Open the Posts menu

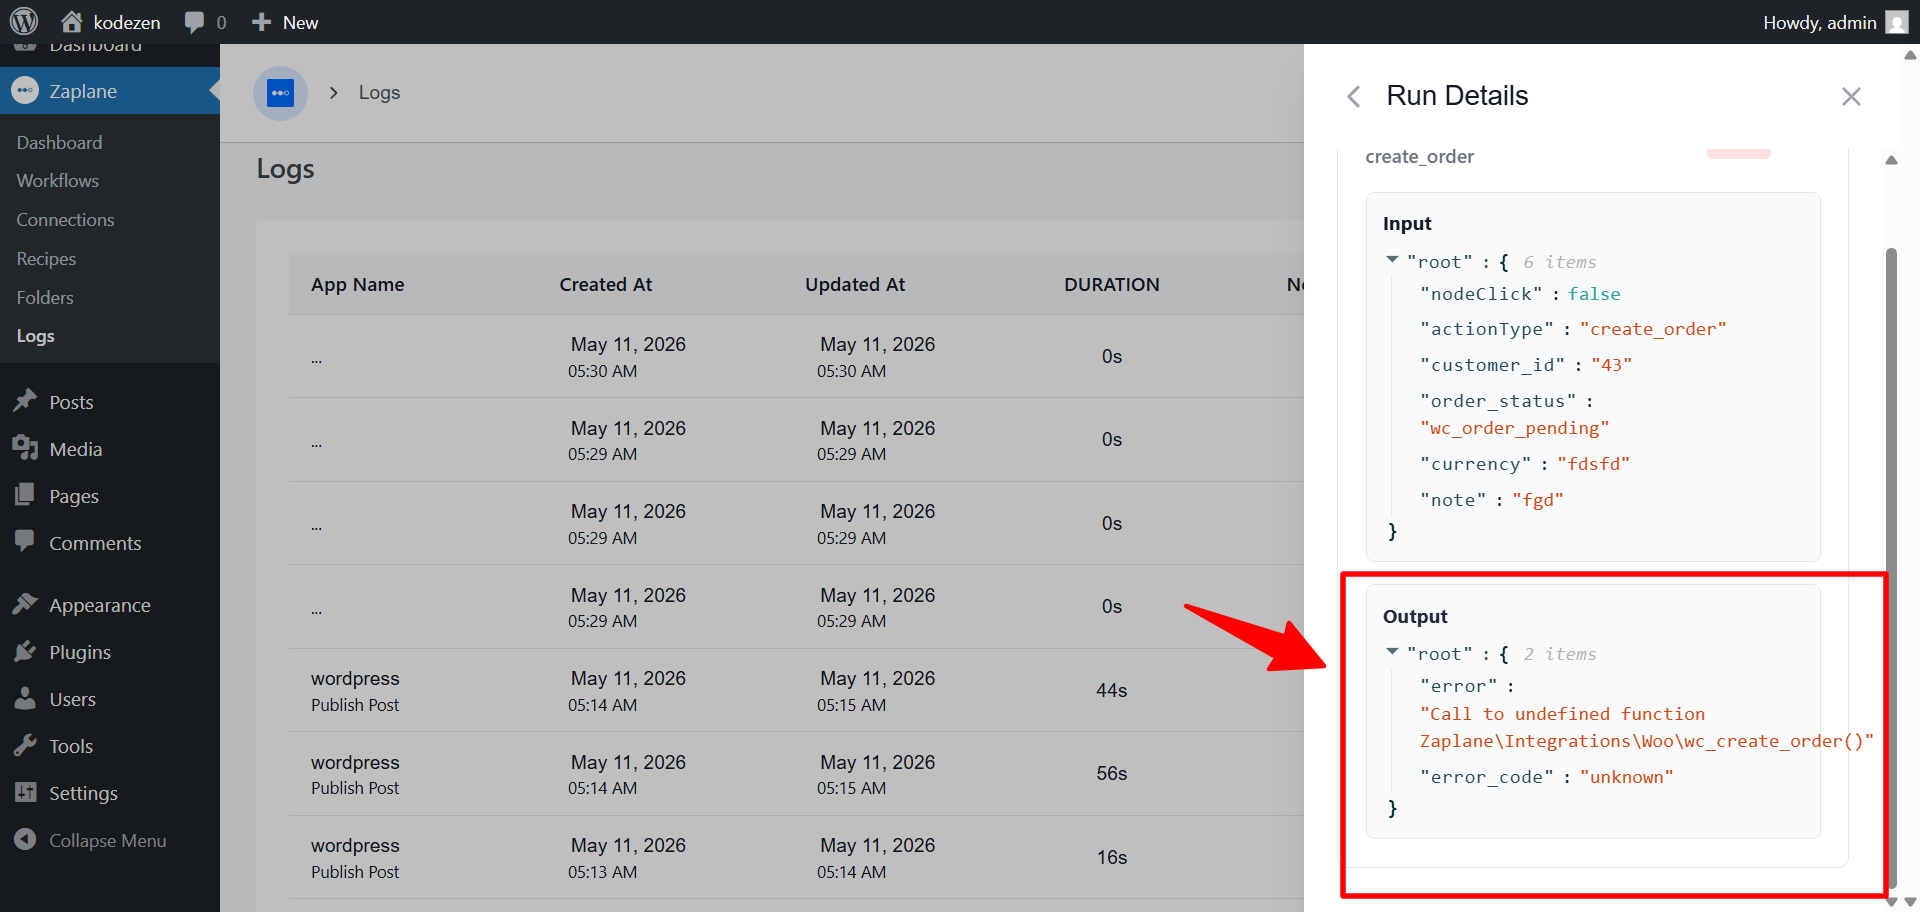(71, 402)
